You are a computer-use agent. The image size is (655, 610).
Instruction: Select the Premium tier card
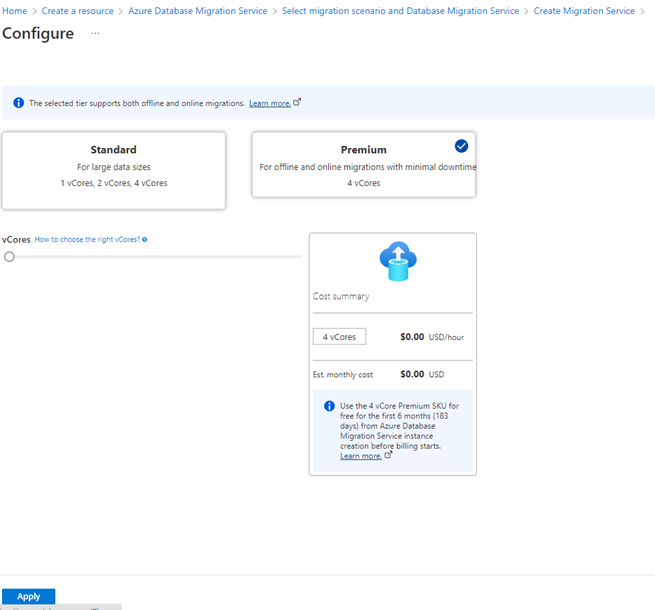(363, 164)
